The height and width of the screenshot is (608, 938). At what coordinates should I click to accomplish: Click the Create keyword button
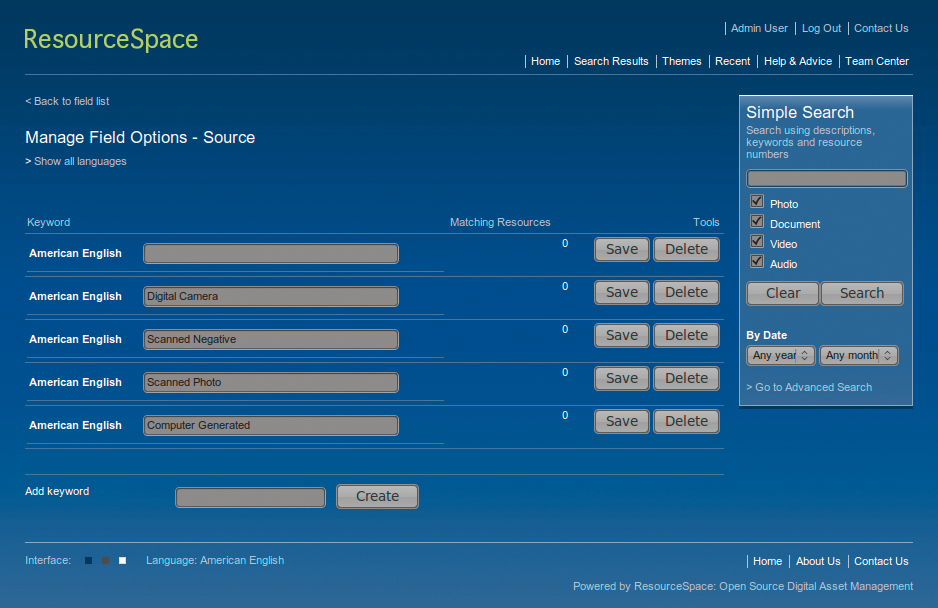pos(377,497)
